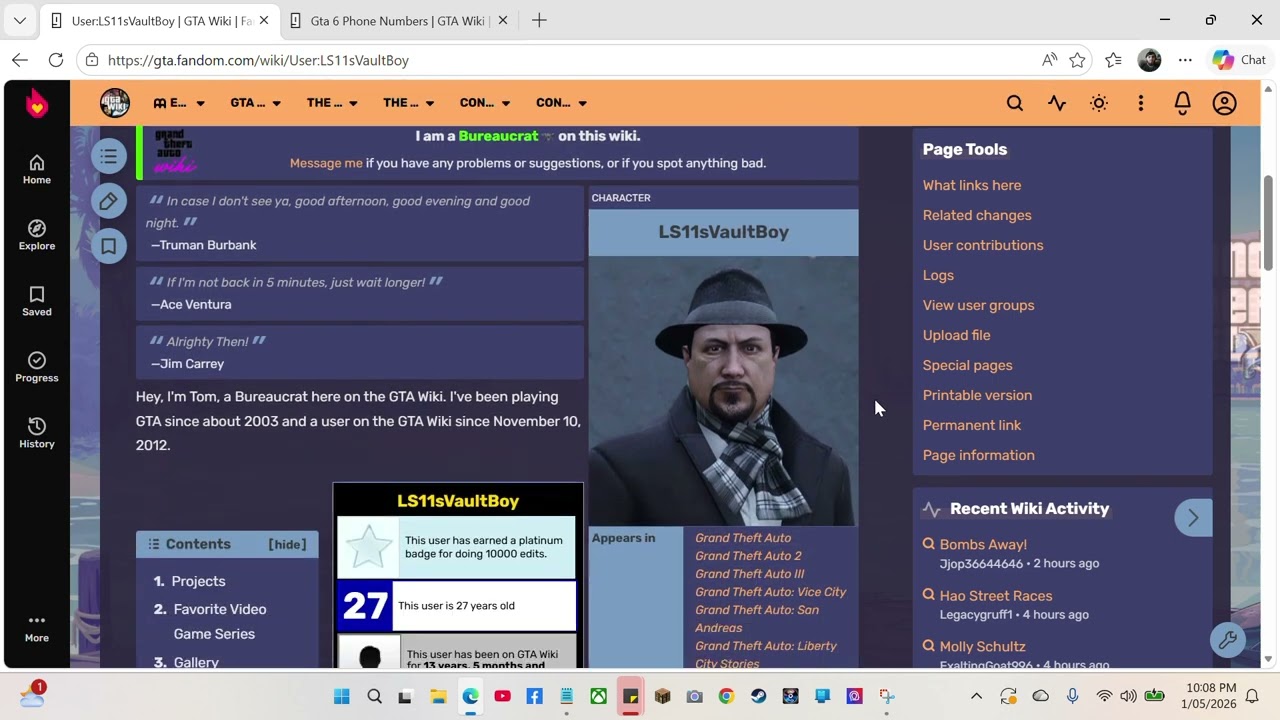Expand the second THE... navigation dropdown
1280x720 pixels.
pos(408,103)
